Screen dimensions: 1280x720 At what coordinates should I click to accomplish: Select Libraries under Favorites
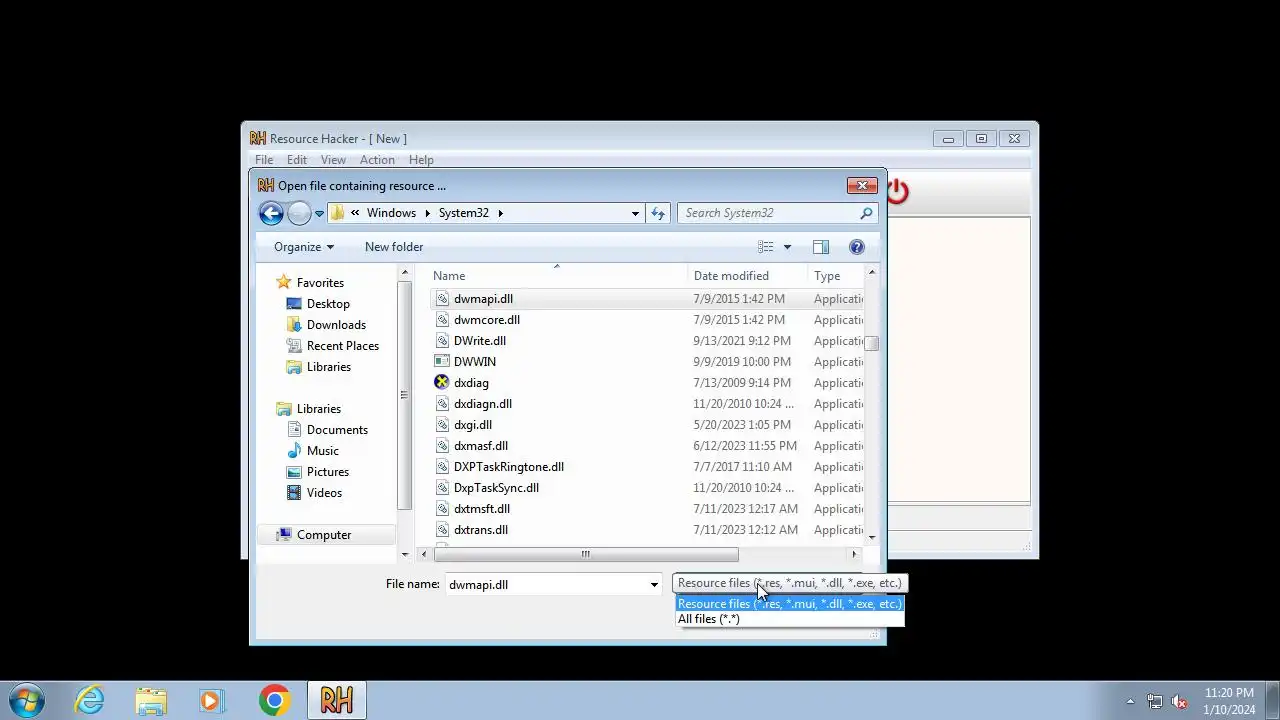pyautogui.click(x=328, y=367)
